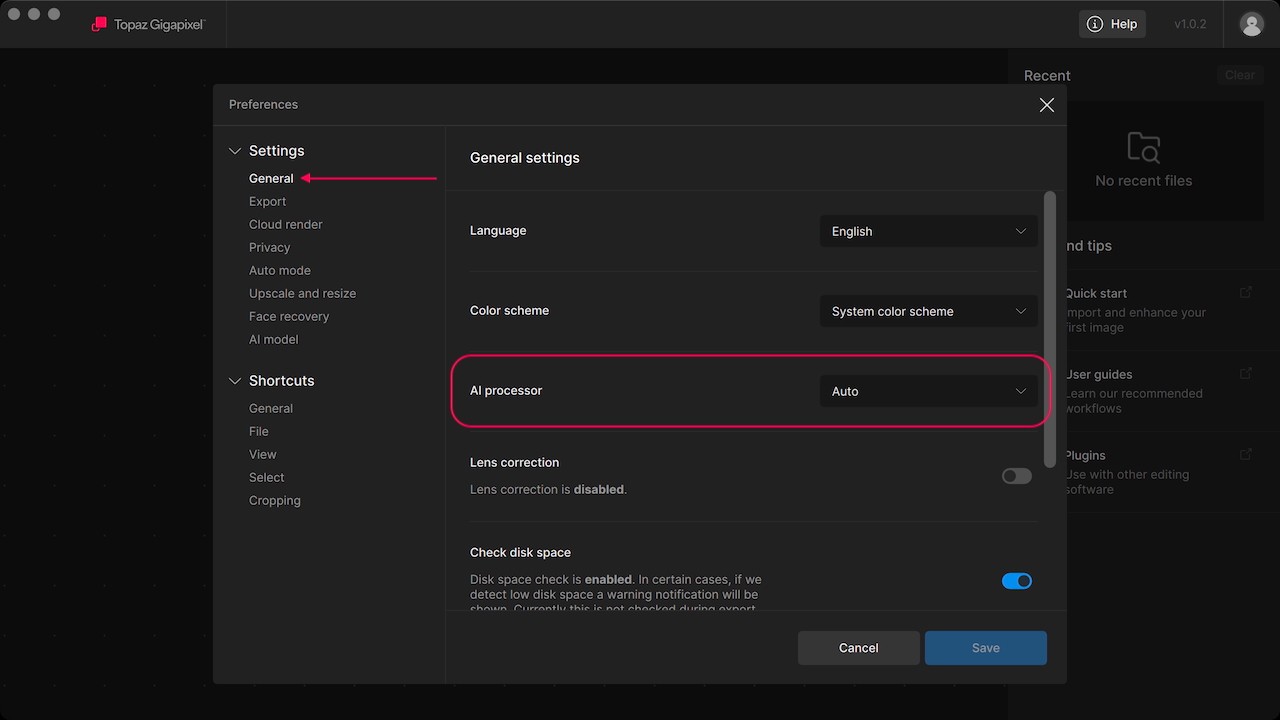Collapse the Settings section chevron
1280x720 pixels.
point(235,151)
